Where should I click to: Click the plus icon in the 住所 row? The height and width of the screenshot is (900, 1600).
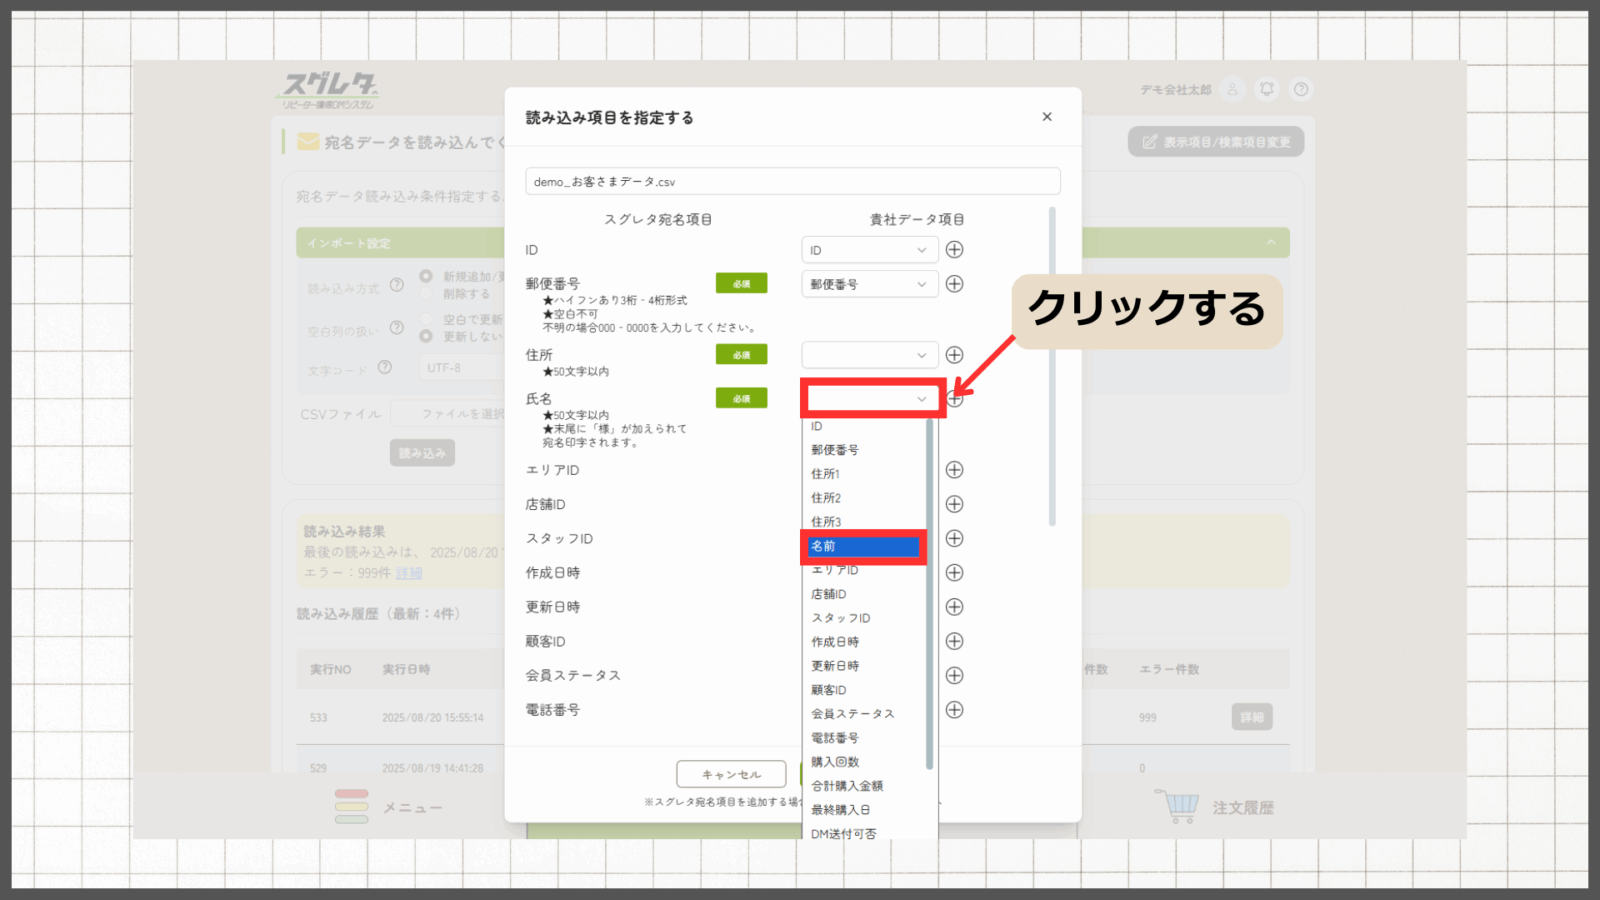[x=954, y=355]
